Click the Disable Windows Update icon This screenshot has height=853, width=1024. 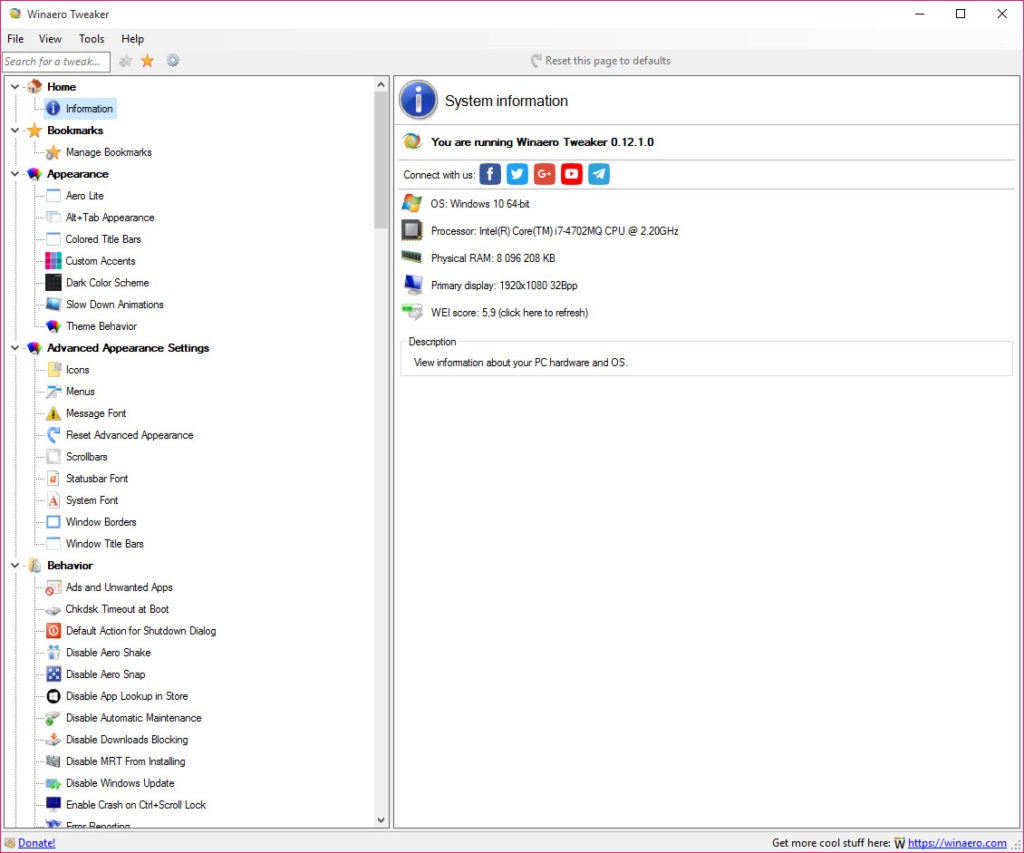53,783
